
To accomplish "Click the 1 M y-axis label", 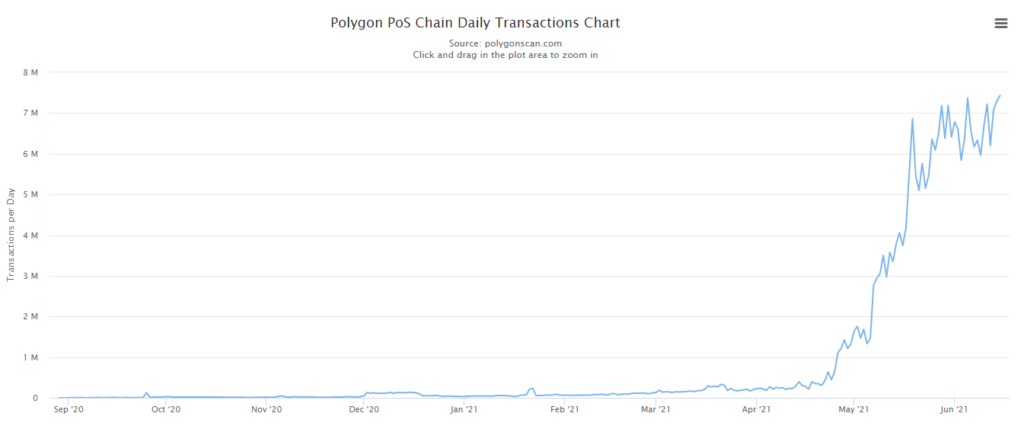I will pos(30,358).
